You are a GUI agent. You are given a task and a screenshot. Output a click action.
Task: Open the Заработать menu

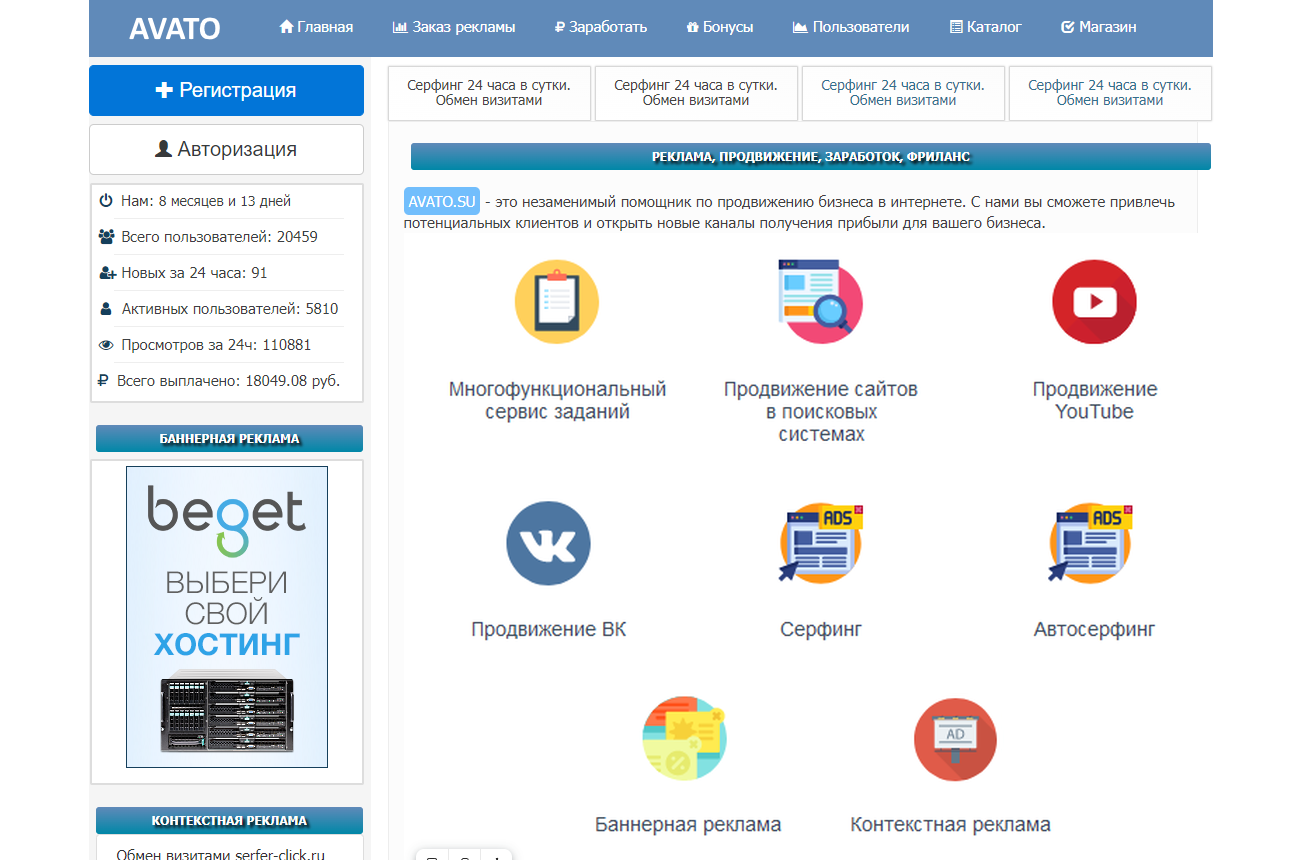tap(601, 27)
